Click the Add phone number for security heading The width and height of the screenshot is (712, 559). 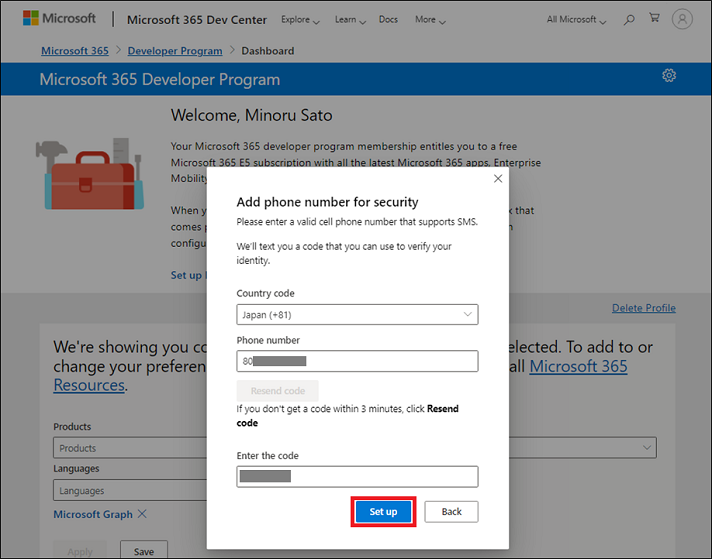tap(327, 202)
